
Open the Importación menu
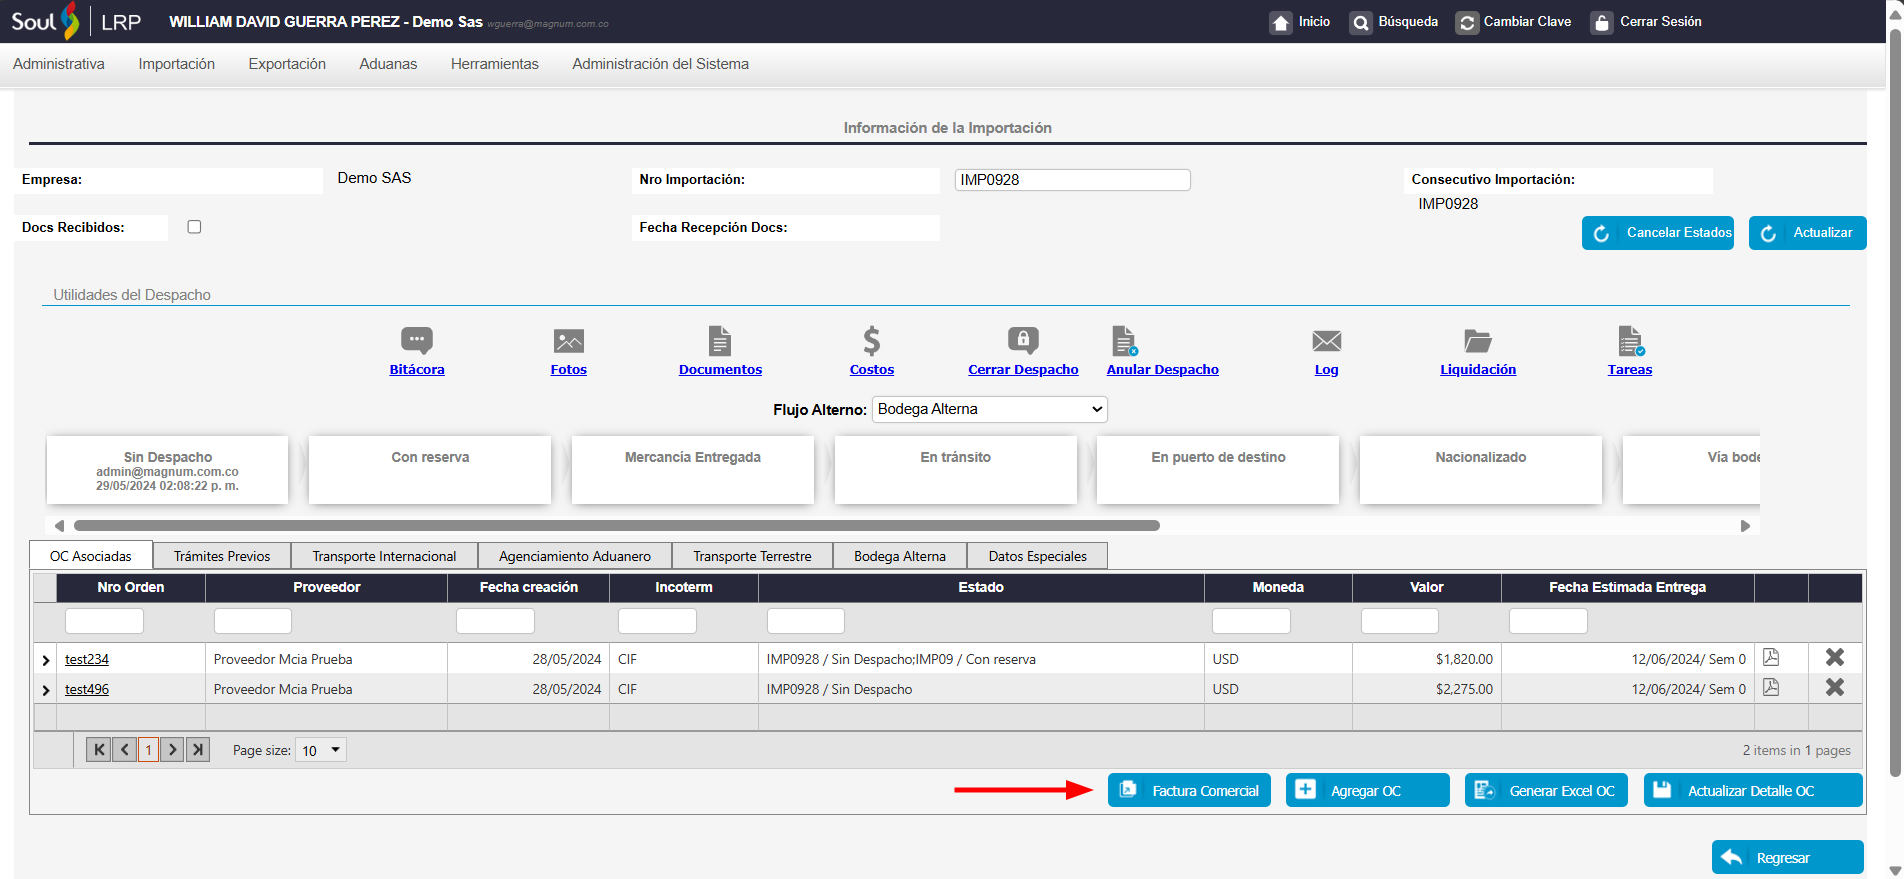point(176,64)
